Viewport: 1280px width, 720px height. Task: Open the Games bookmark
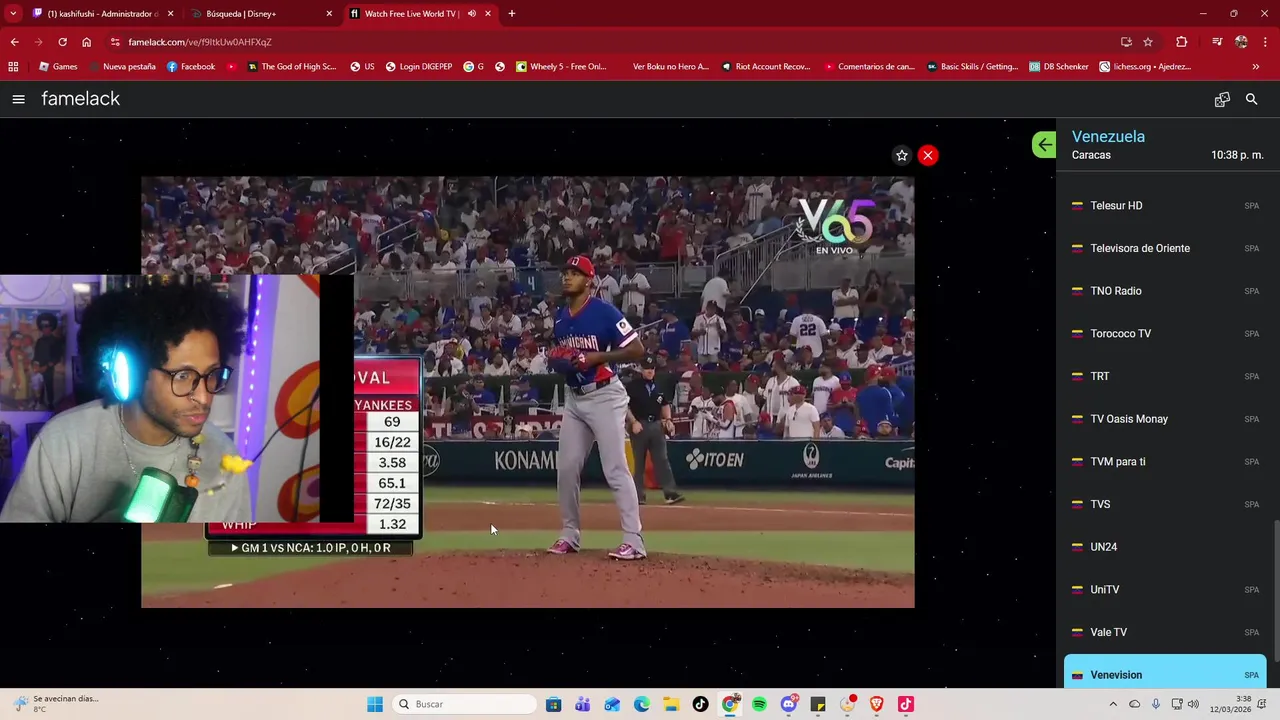pos(58,67)
